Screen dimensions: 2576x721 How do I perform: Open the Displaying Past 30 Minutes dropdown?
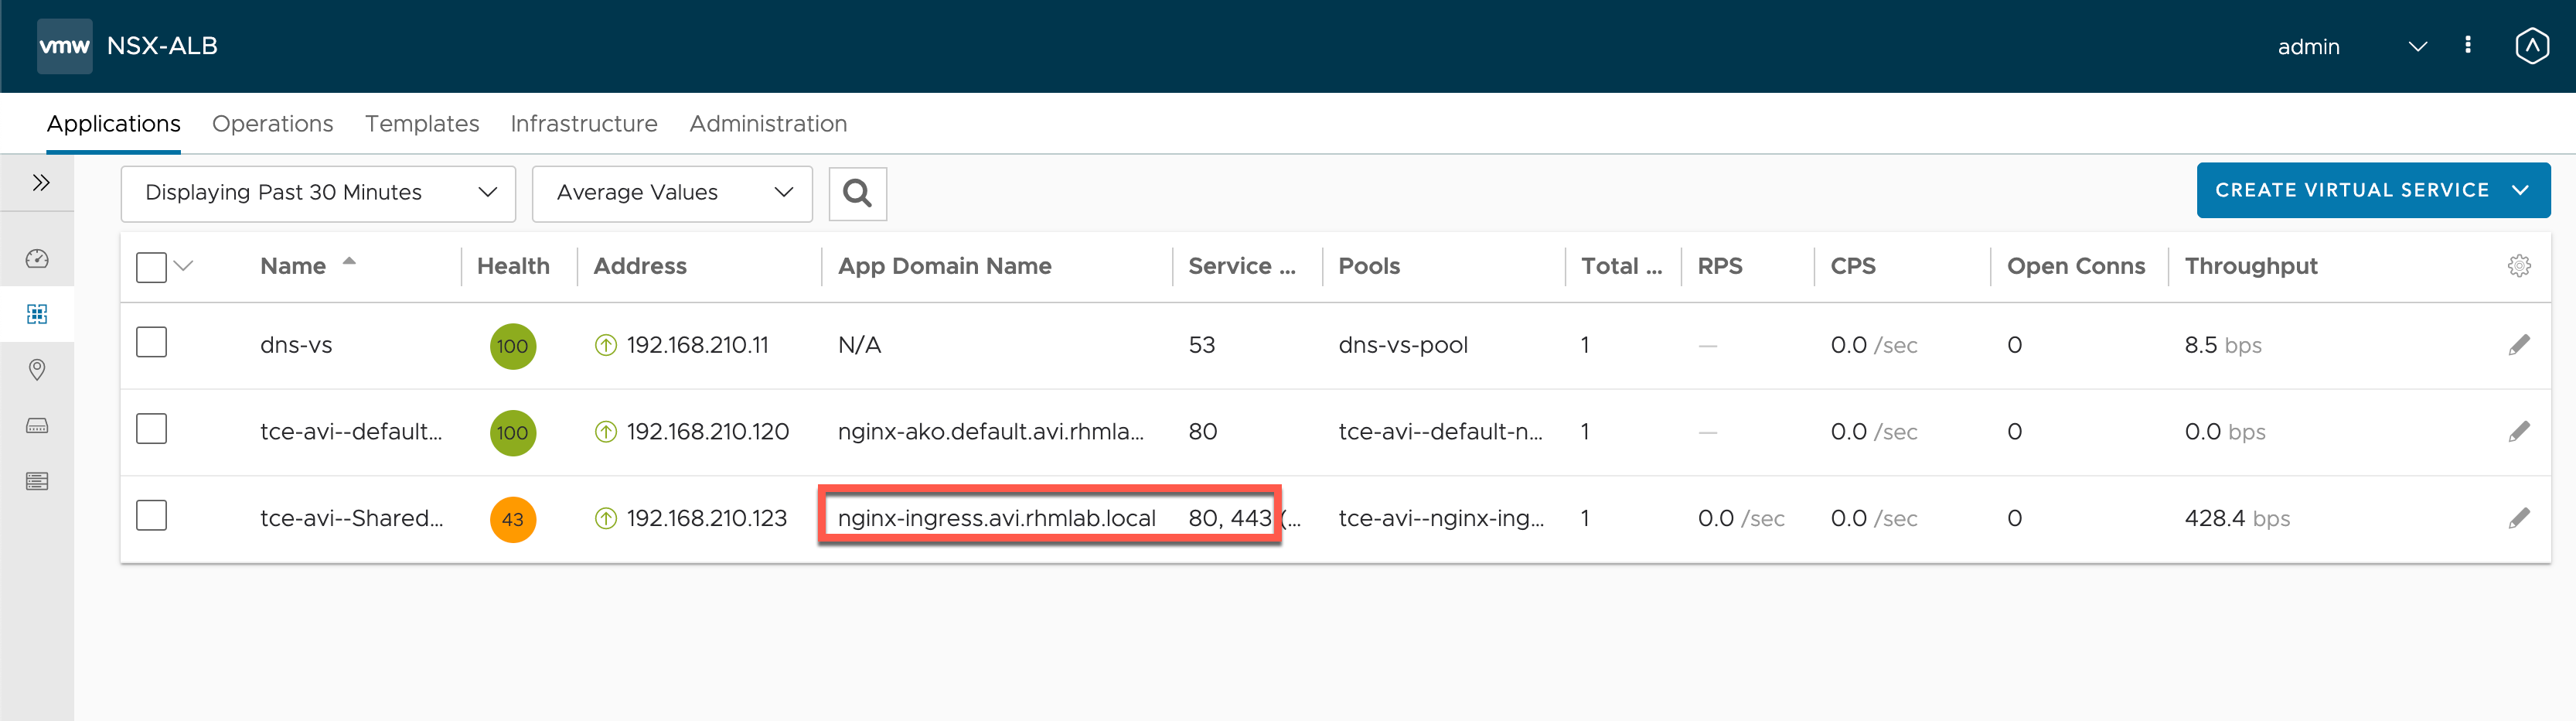point(318,193)
